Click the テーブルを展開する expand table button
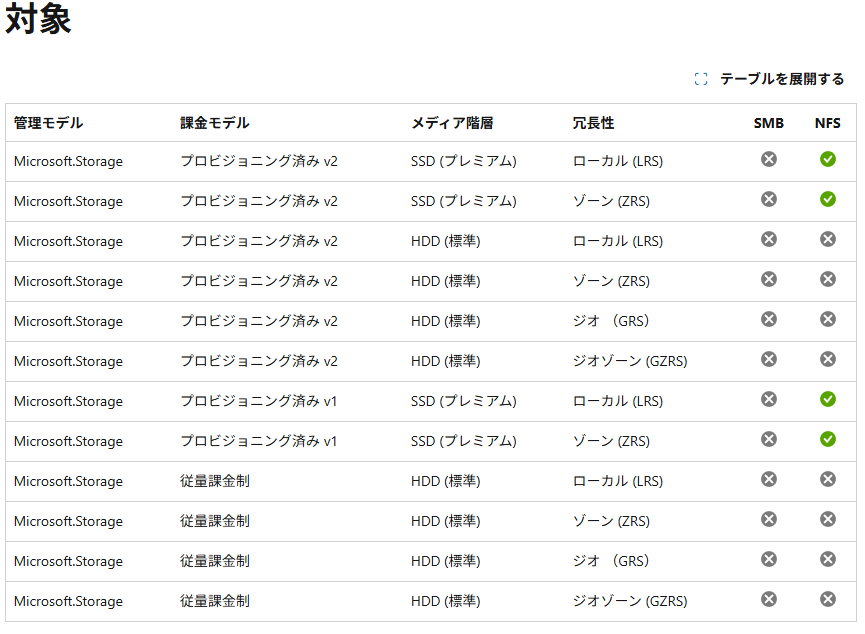The height and width of the screenshot is (634, 865). pos(769,79)
